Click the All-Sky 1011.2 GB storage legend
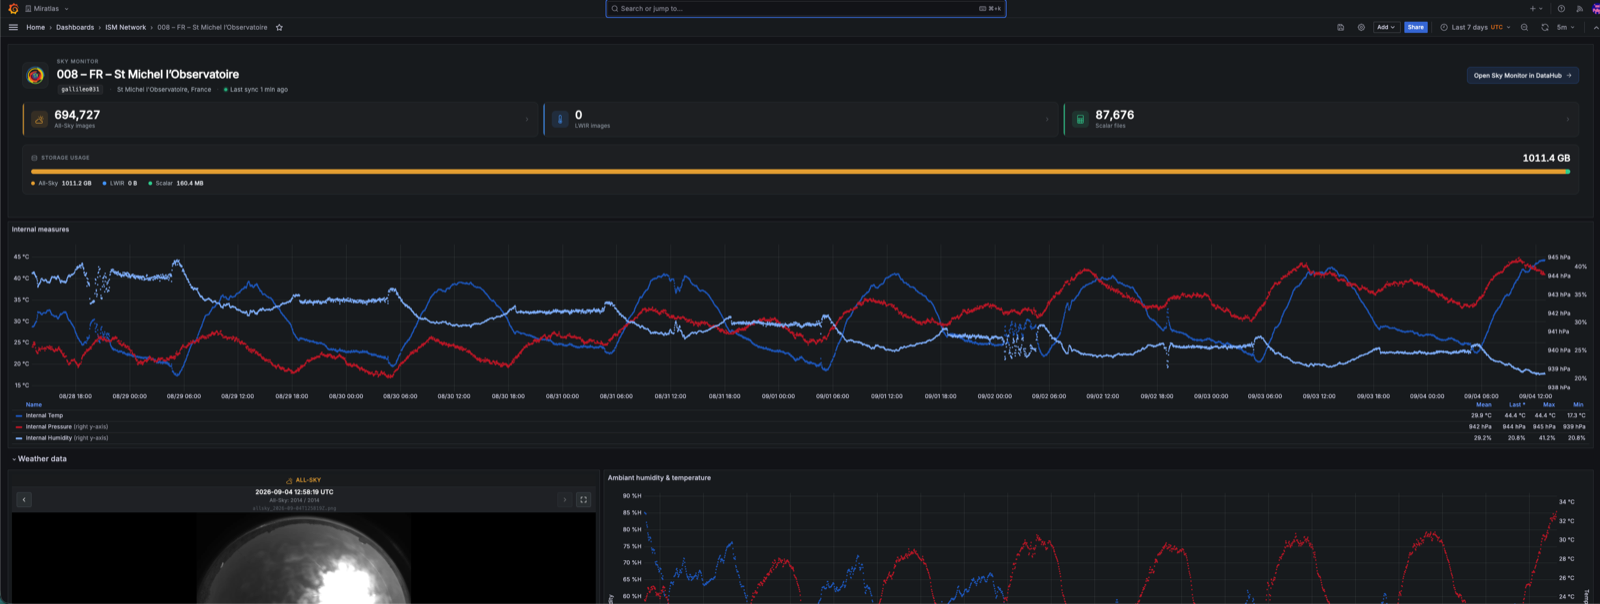 click(61, 183)
